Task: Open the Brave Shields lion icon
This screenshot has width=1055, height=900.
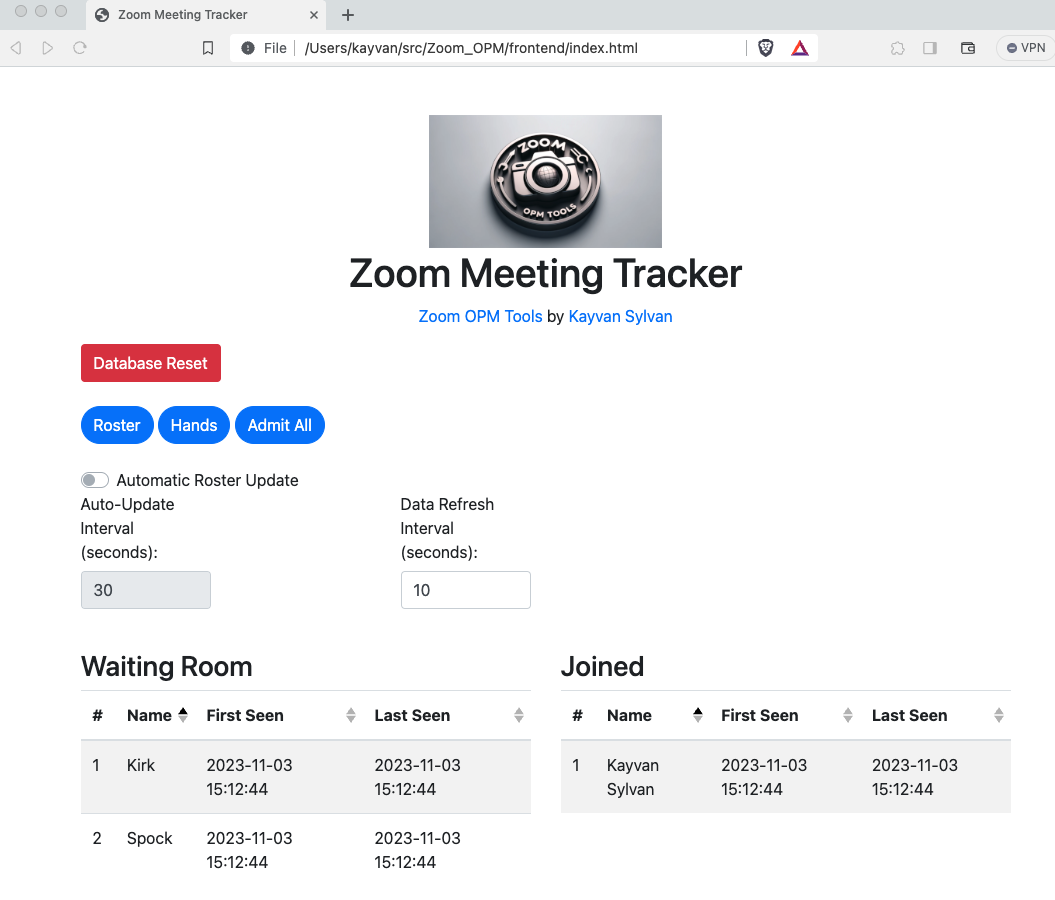Action: pos(766,48)
